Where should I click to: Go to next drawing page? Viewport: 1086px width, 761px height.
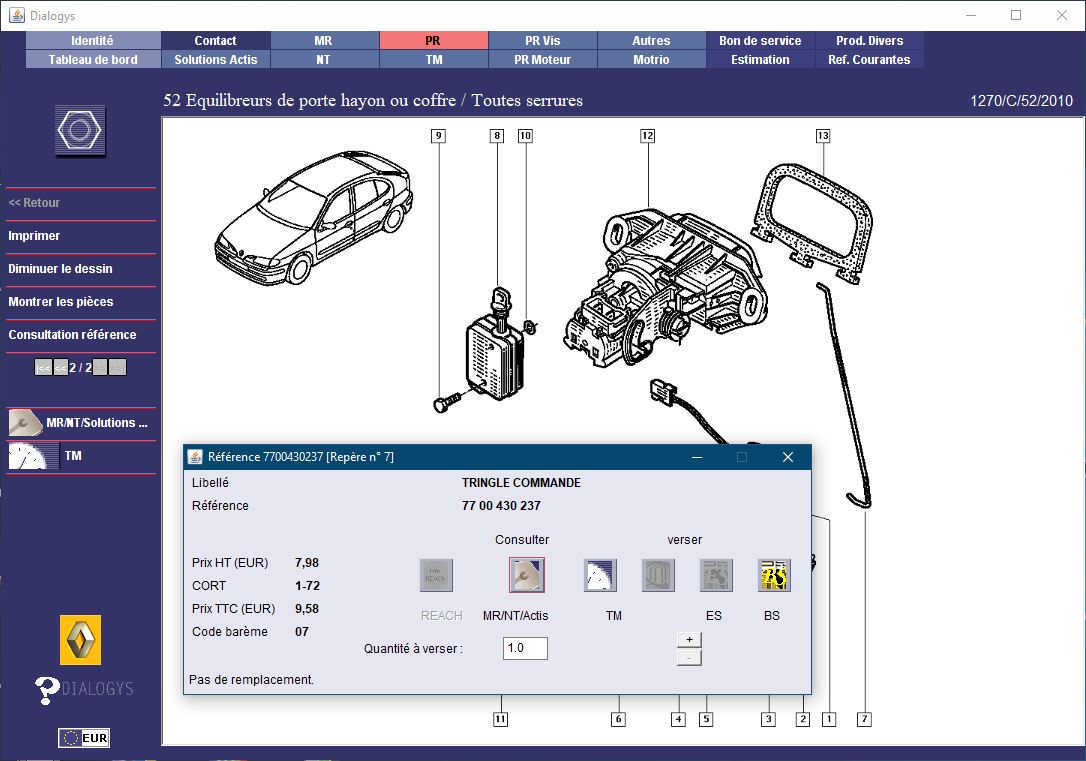point(100,368)
